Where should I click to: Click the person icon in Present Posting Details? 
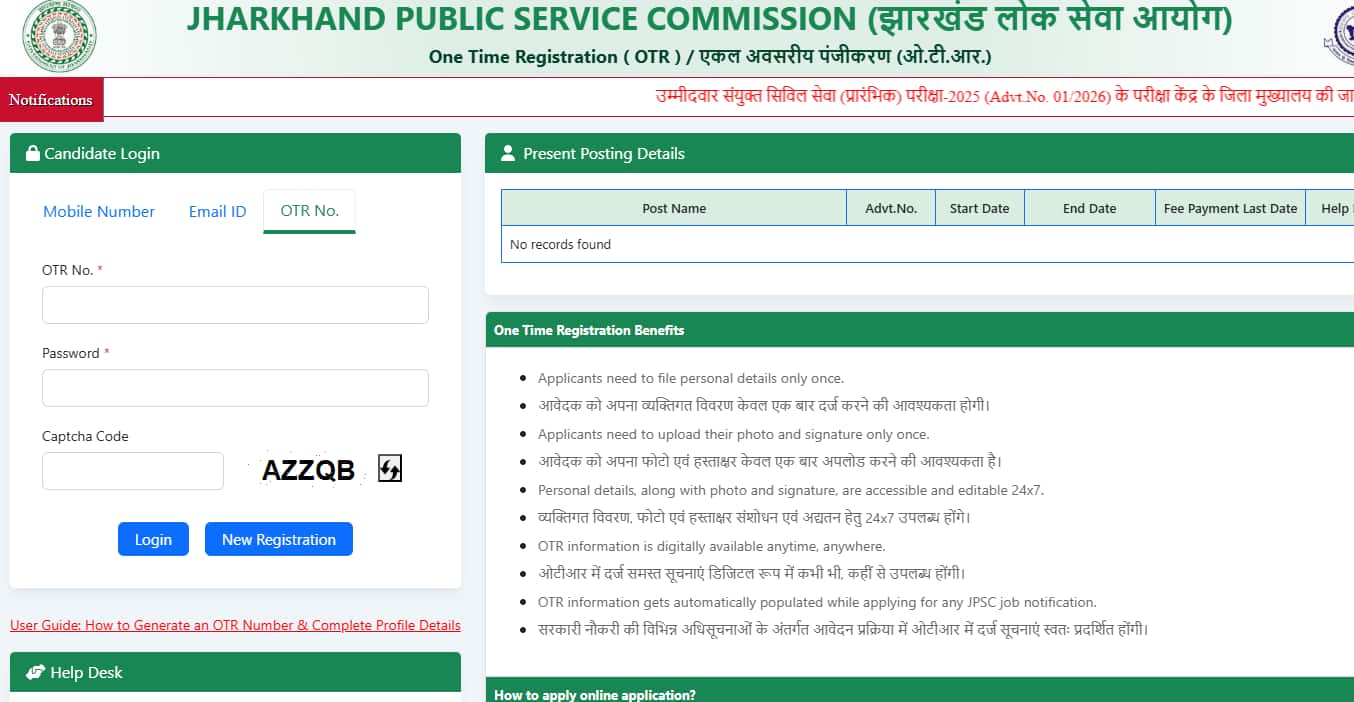coord(507,153)
